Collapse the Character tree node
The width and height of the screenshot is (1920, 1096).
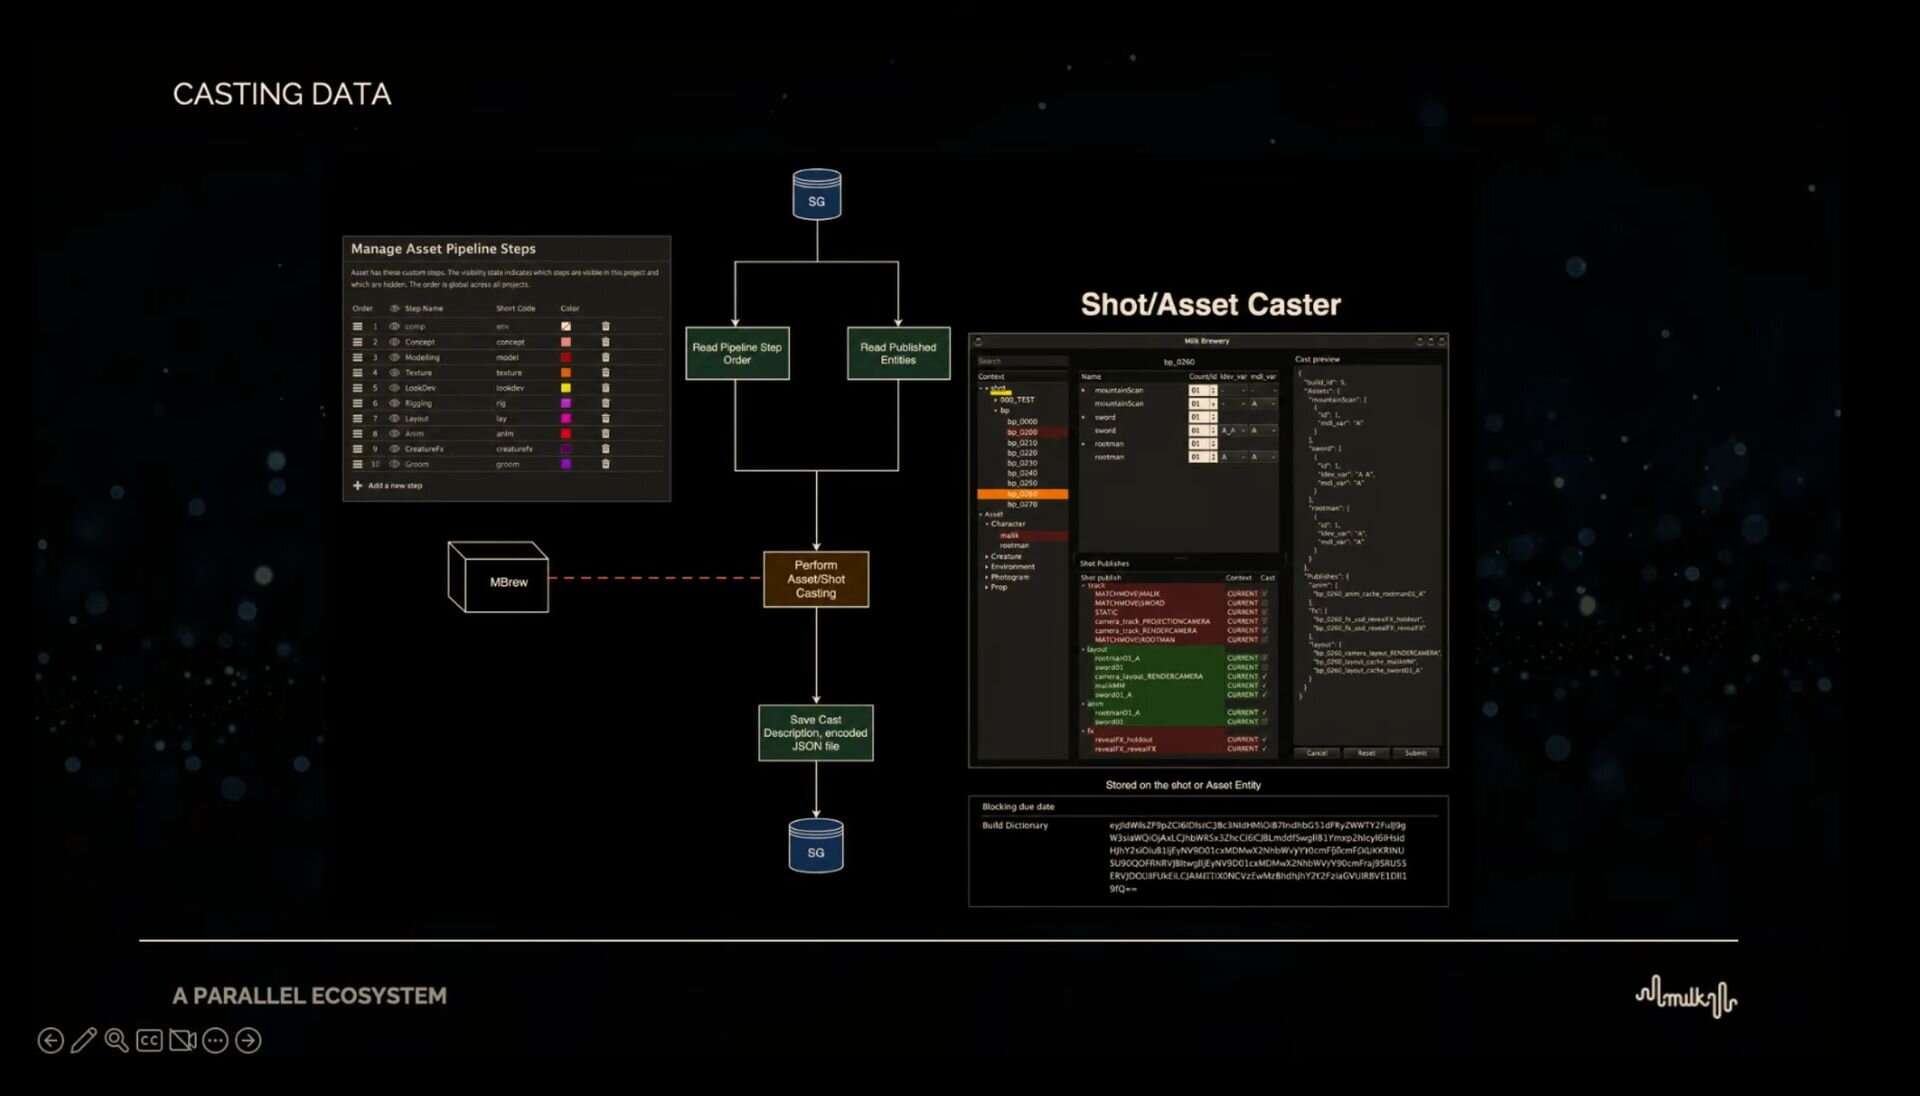[x=986, y=524]
